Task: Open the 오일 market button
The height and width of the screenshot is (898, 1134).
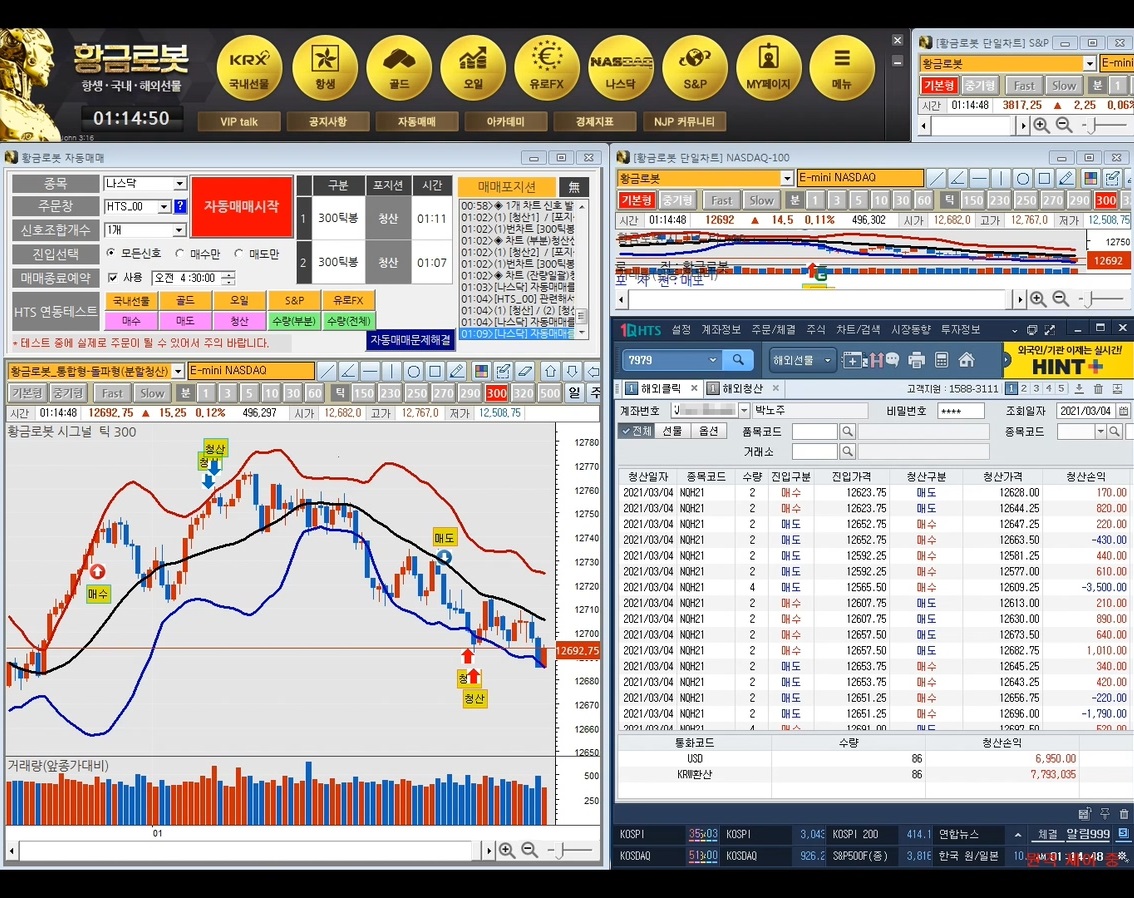Action: (x=473, y=67)
